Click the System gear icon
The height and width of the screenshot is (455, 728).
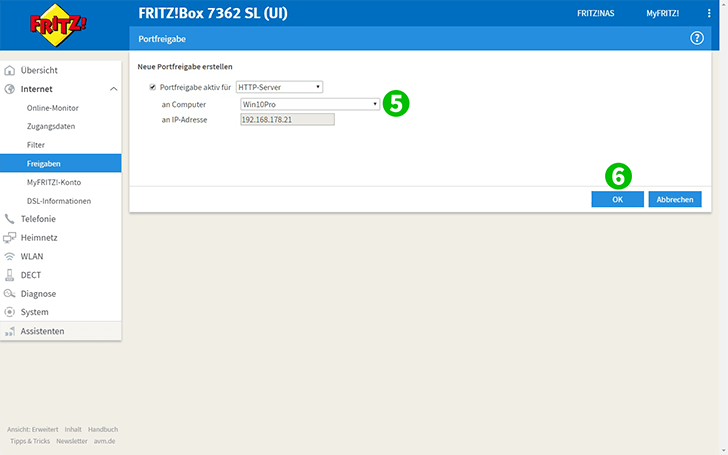click(10, 312)
